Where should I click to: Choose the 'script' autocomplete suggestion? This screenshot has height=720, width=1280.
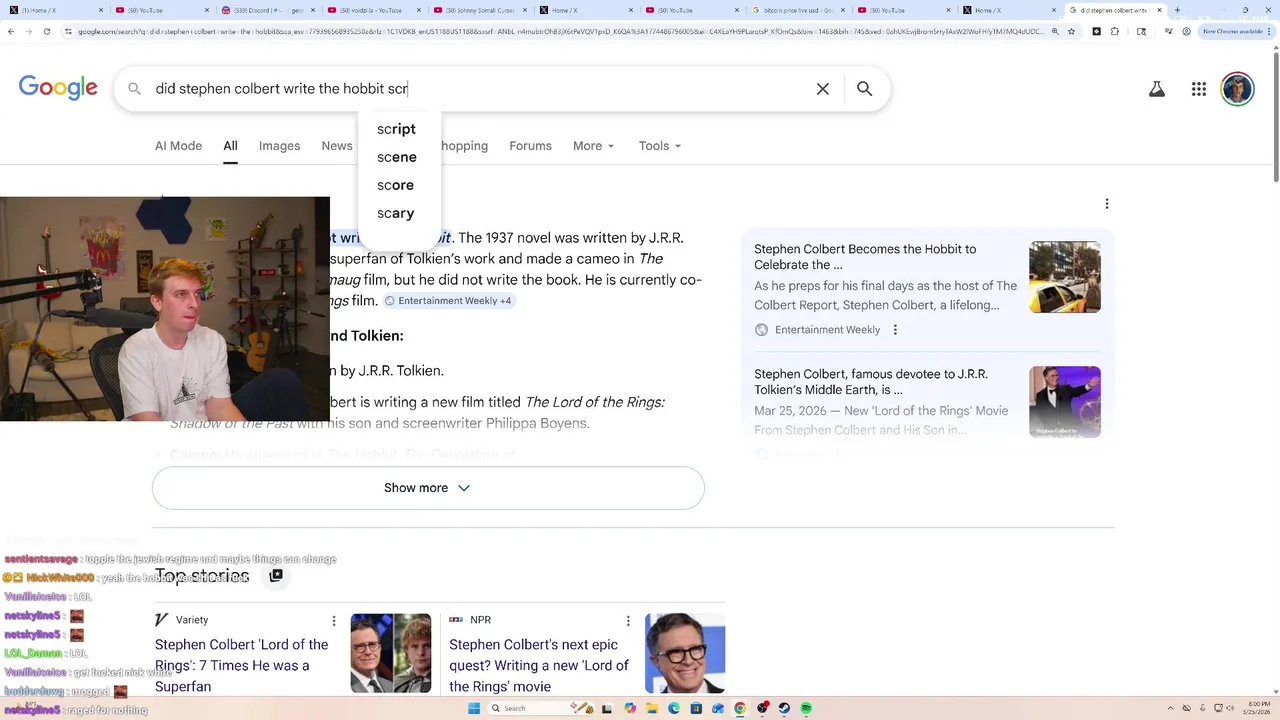point(396,129)
